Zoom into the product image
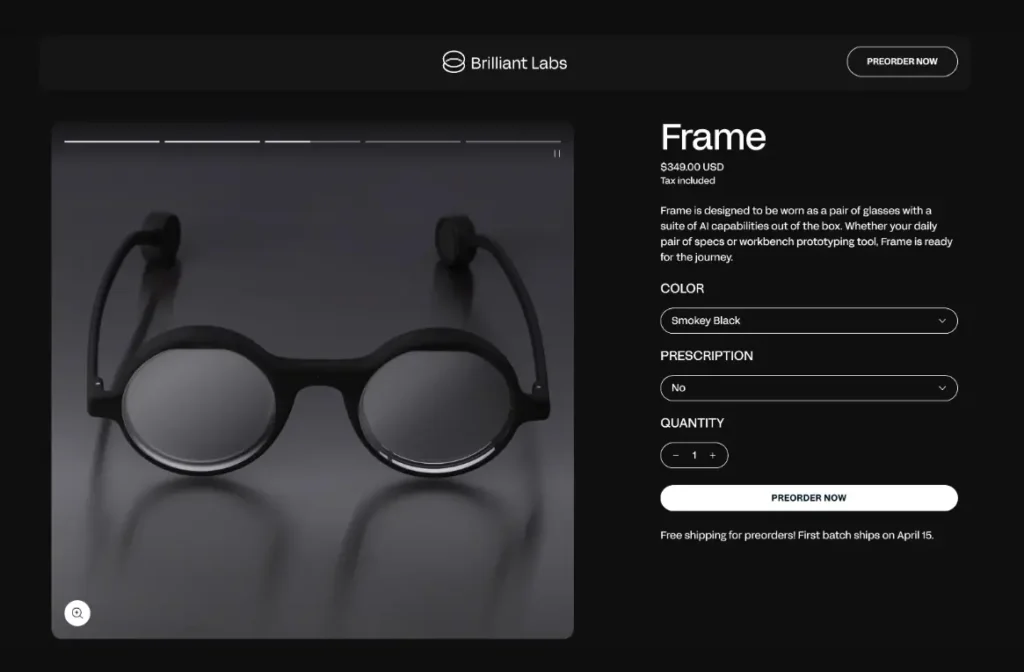 point(77,613)
